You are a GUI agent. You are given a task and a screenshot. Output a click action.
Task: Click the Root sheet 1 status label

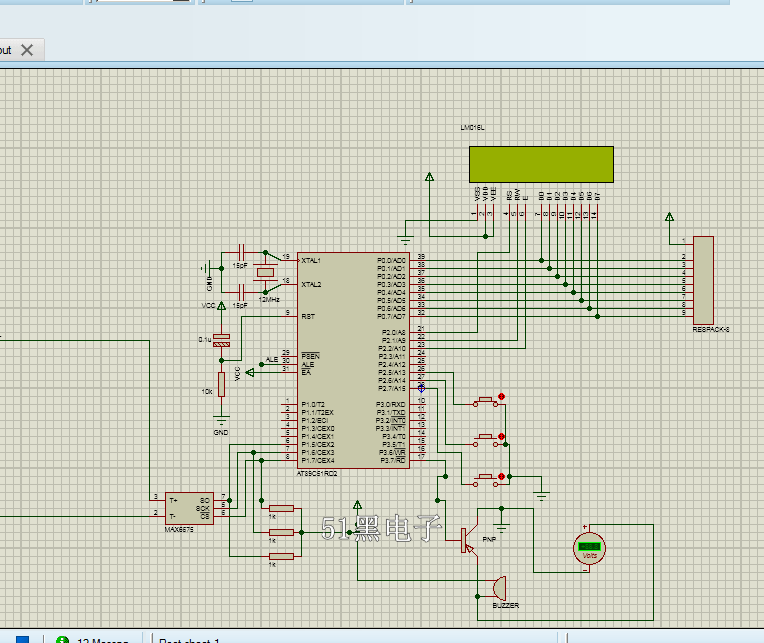click(189, 640)
